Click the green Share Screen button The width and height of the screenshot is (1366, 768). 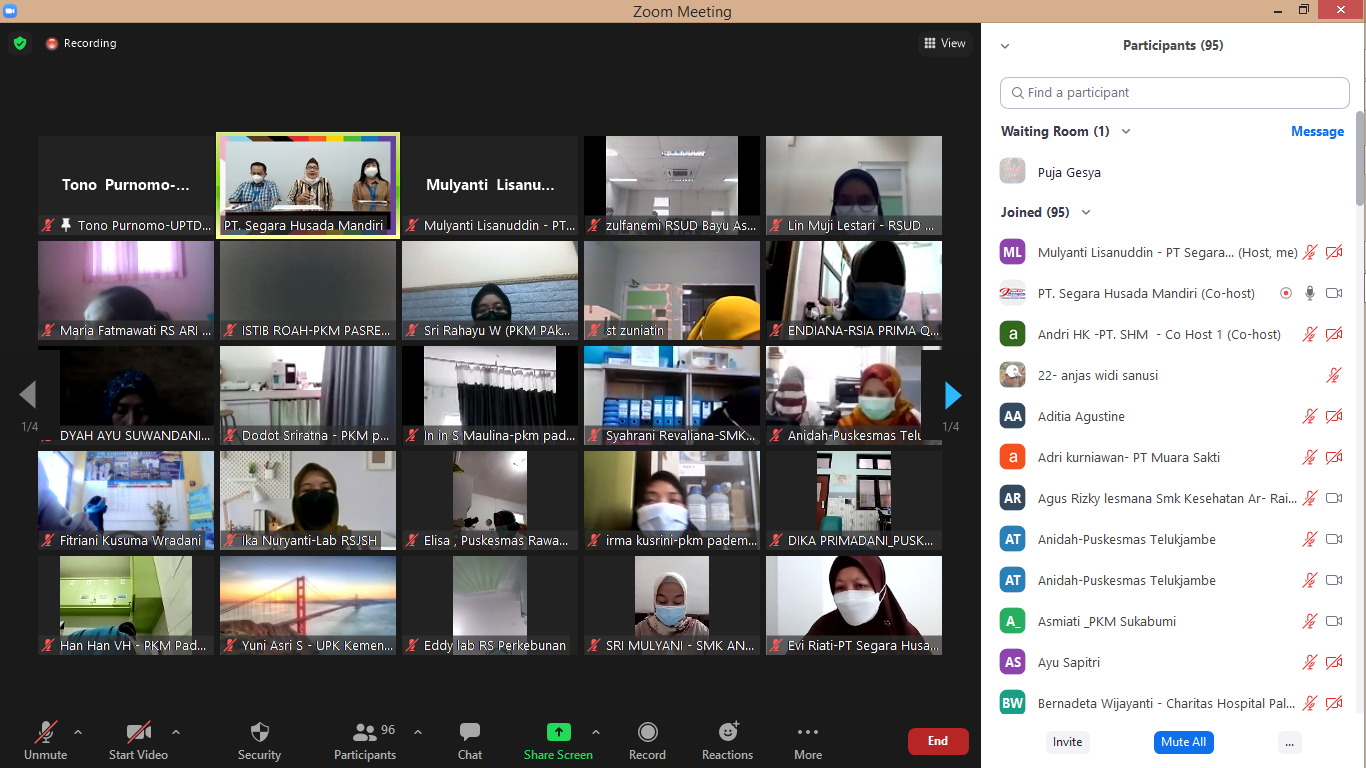point(558,740)
